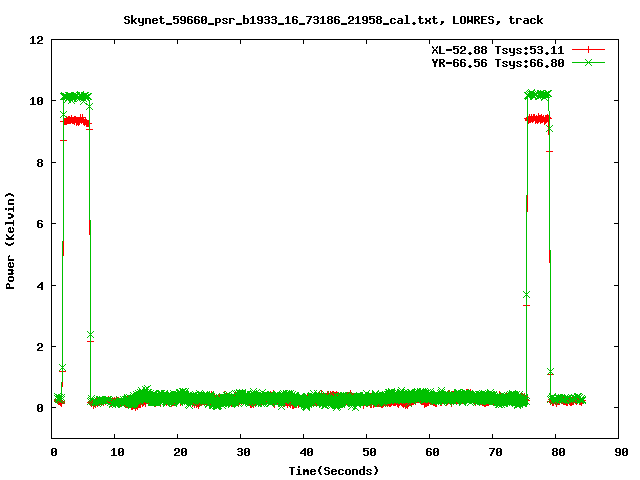
Task: Click x-axis tick label 60
Action: click(432, 452)
